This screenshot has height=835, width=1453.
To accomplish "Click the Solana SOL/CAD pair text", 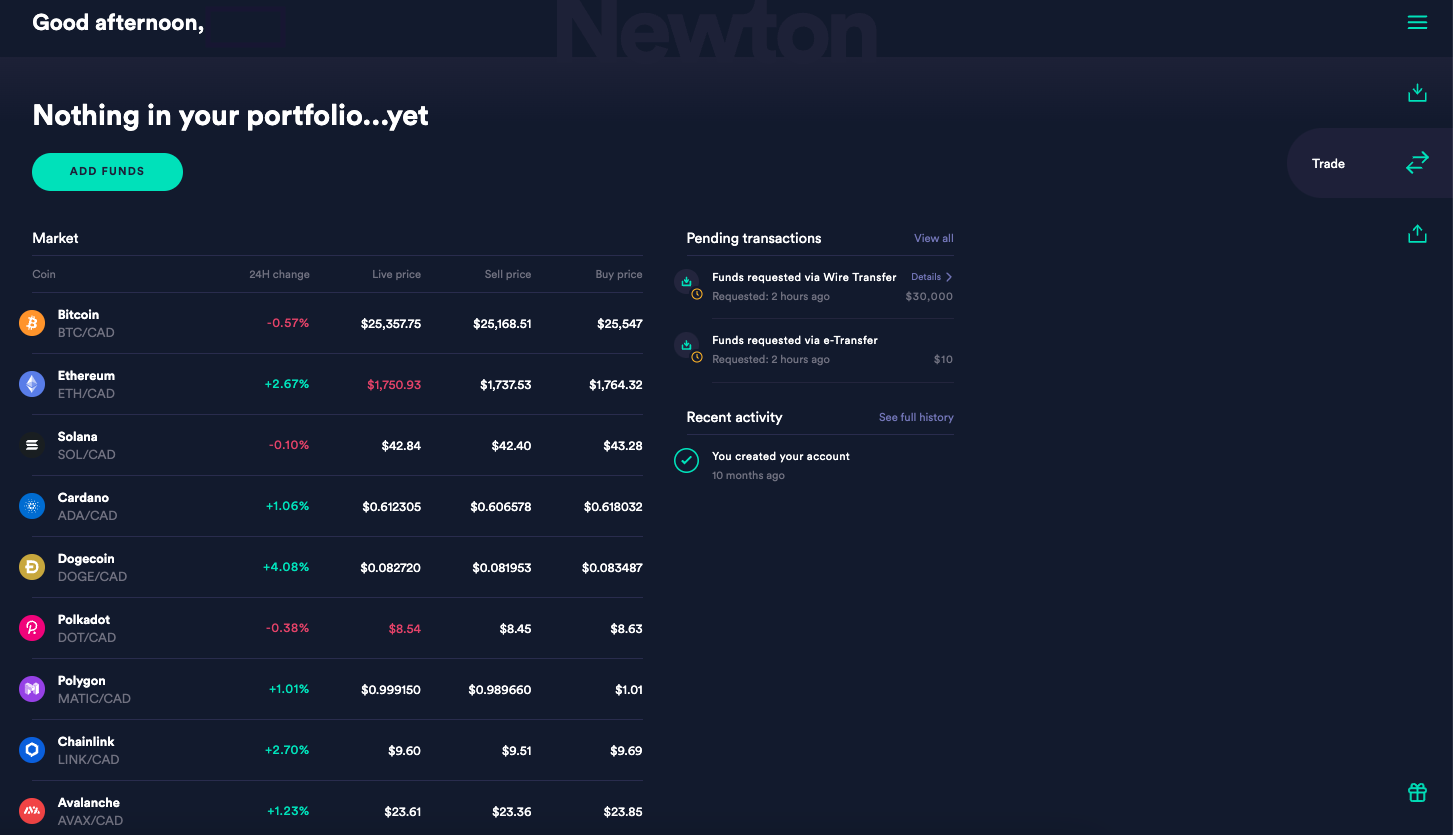I will pos(87,454).
